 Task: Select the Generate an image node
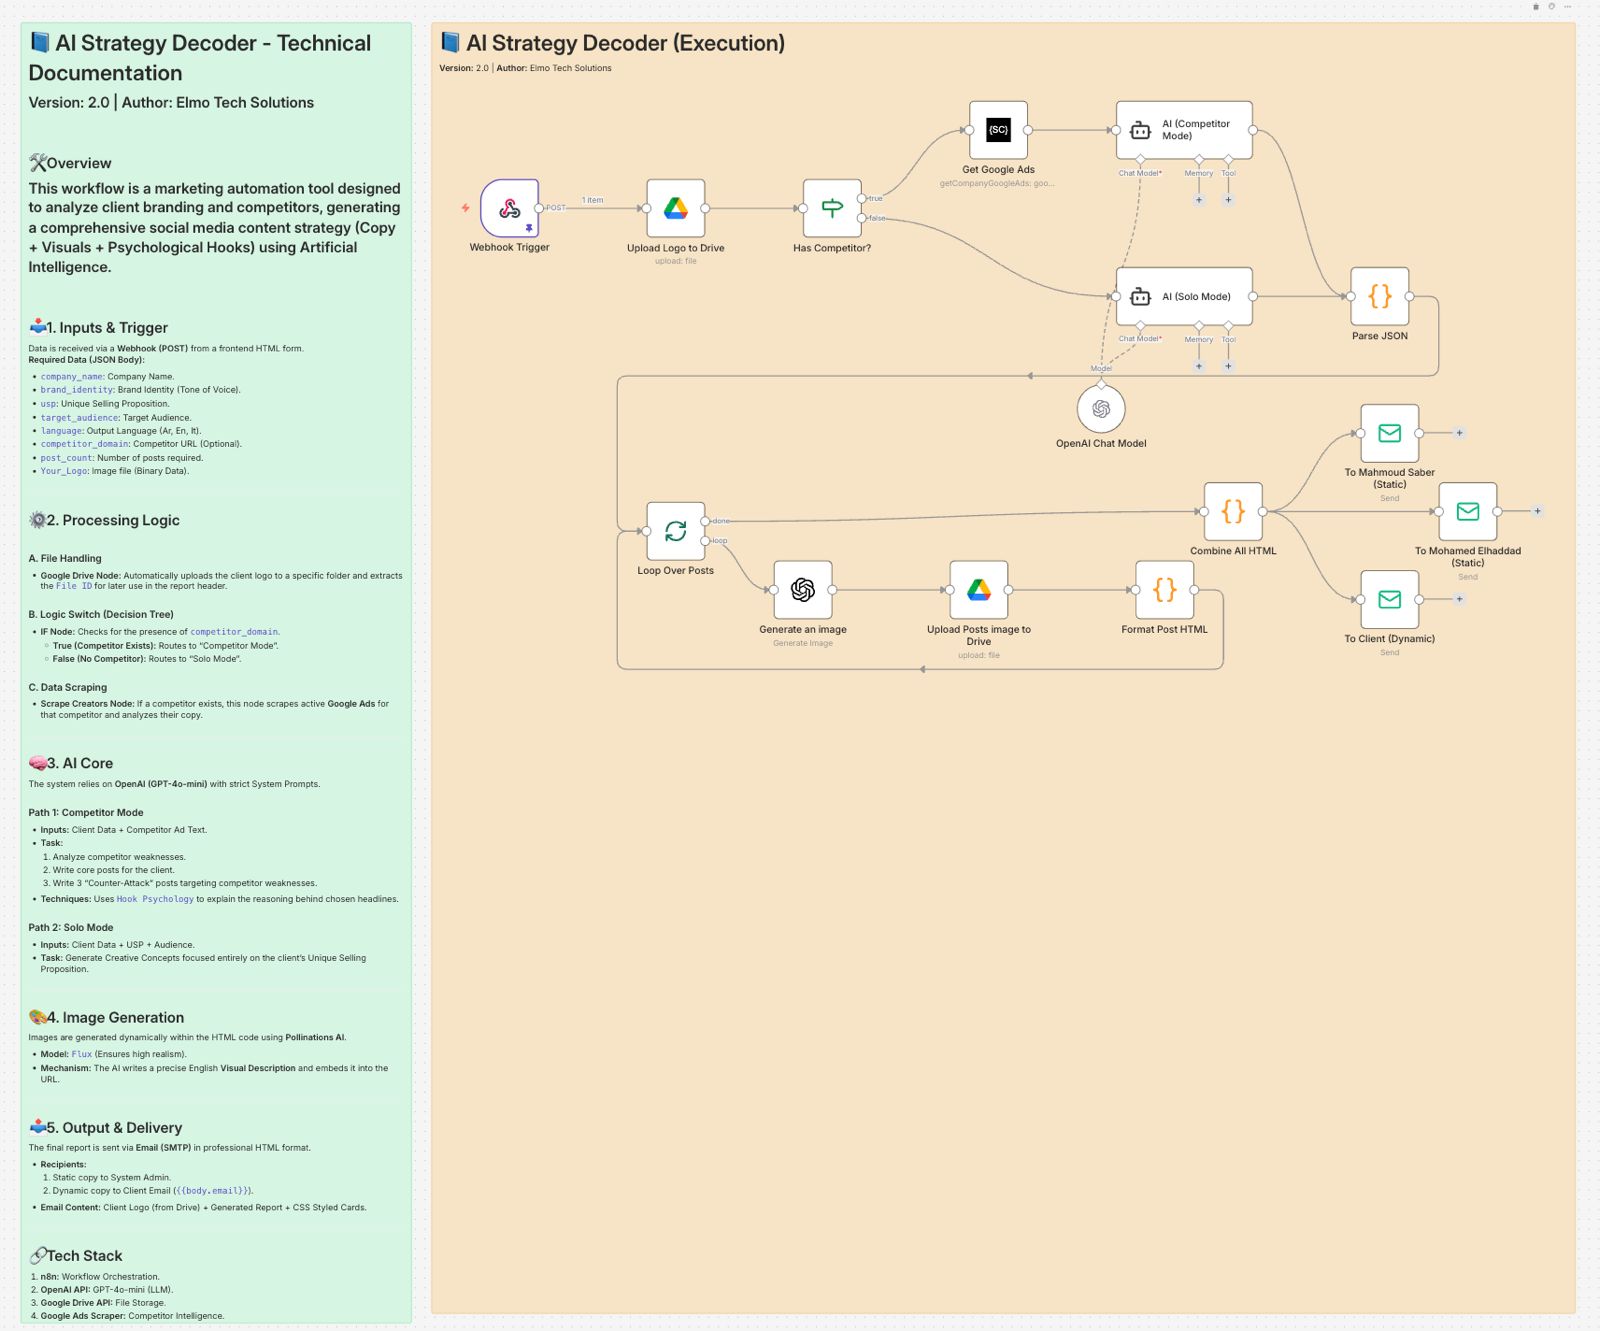pos(803,590)
